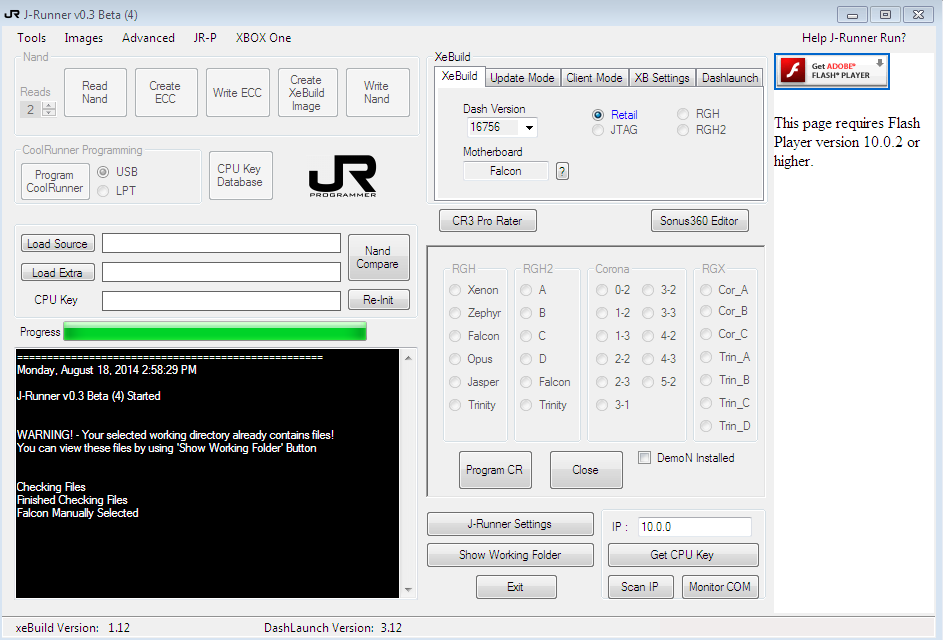The height and width of the screenshot is (640, 943).
Task: Open the JR-P menu
Action: [204, 38]
